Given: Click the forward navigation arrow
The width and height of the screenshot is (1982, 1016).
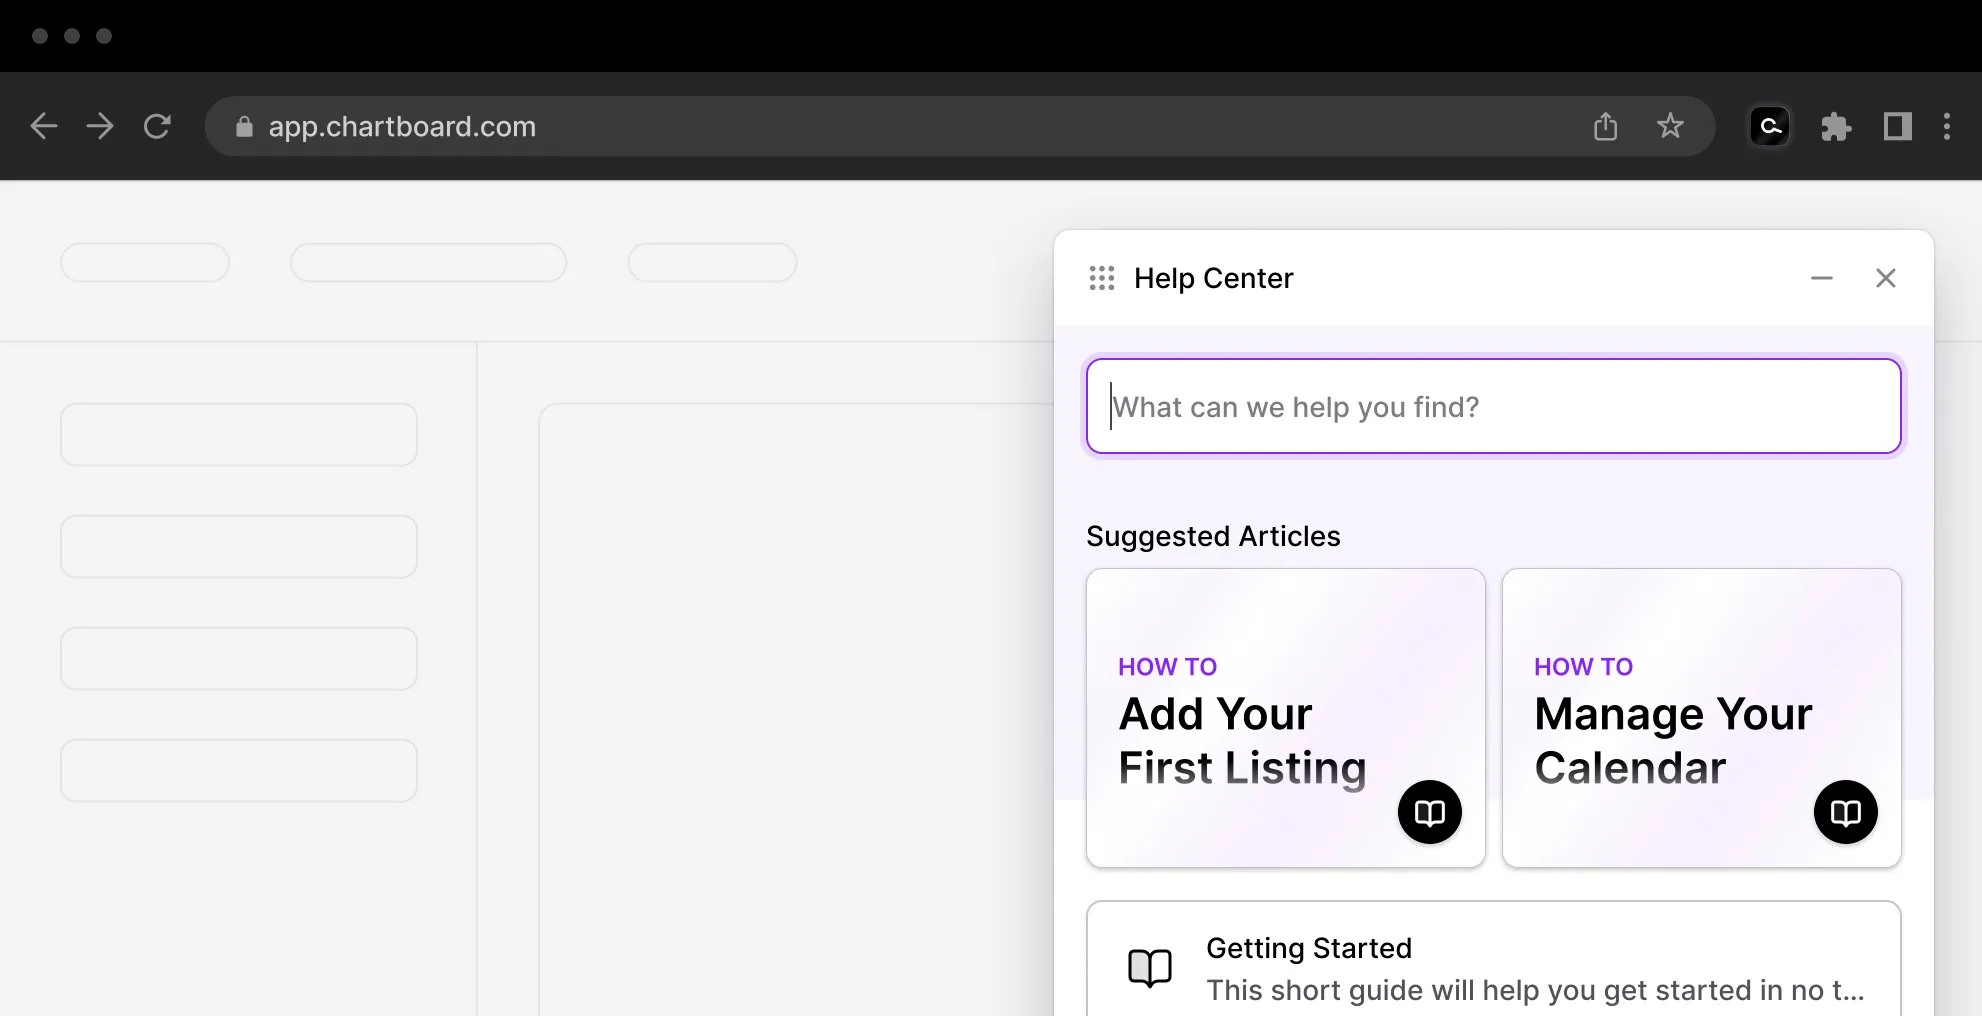Looking at the screenshot, I should coord(100,126).
